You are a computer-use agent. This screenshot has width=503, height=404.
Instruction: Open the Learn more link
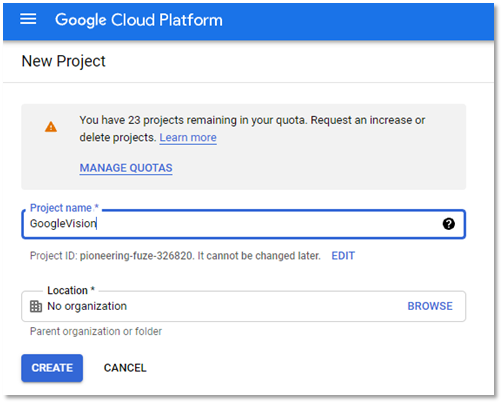(x=188, y=137)
